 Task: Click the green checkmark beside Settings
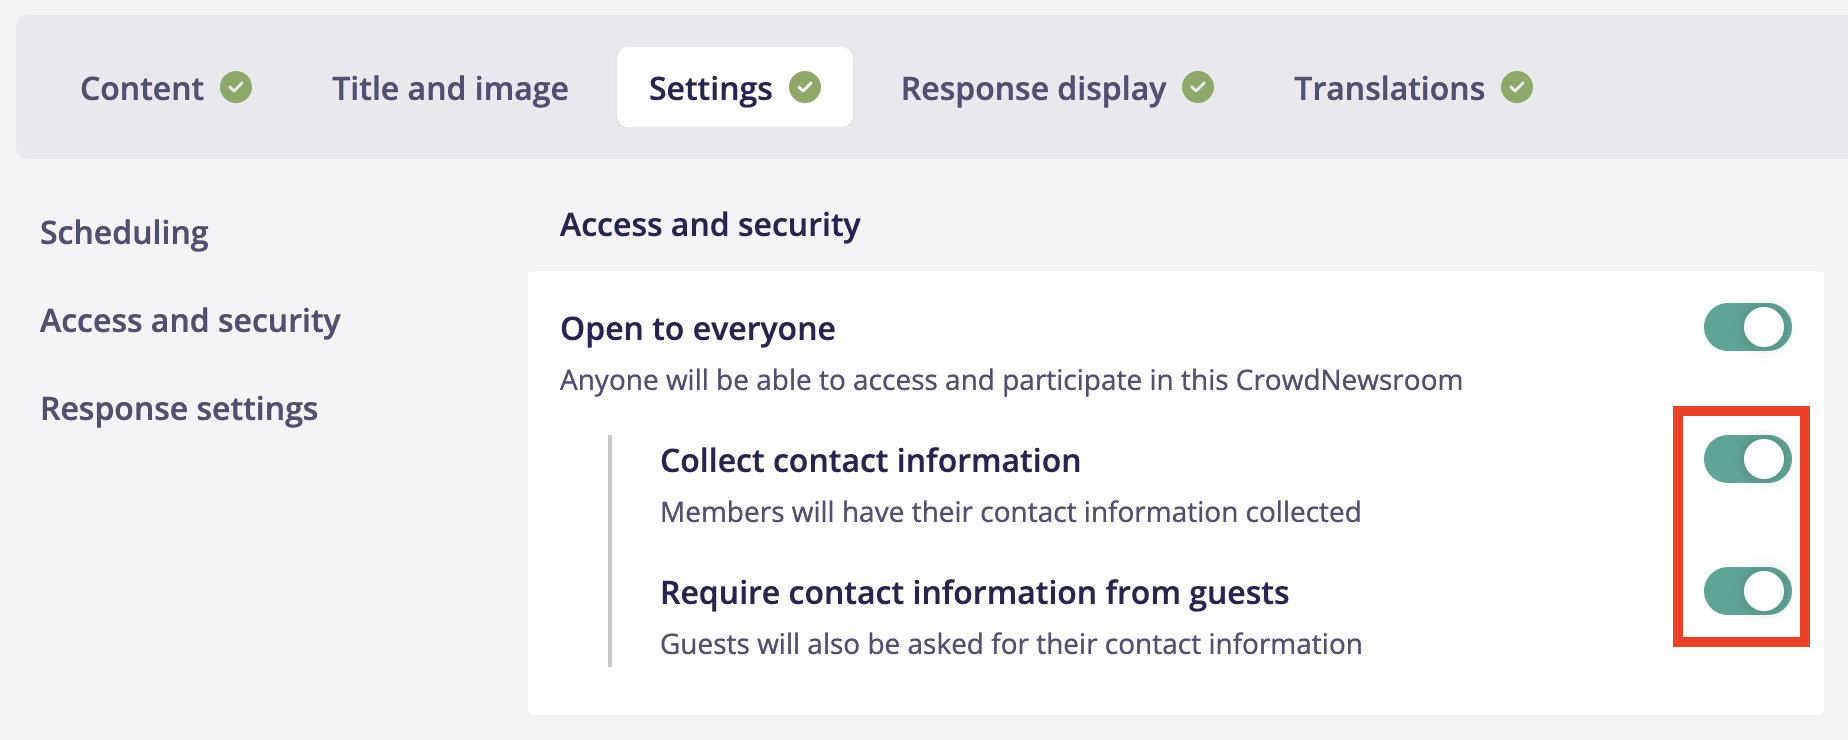[x=805, y=87]
